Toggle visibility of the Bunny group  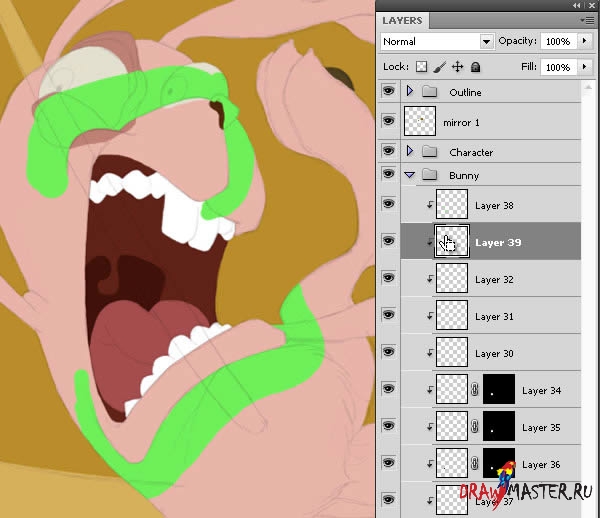388,174
